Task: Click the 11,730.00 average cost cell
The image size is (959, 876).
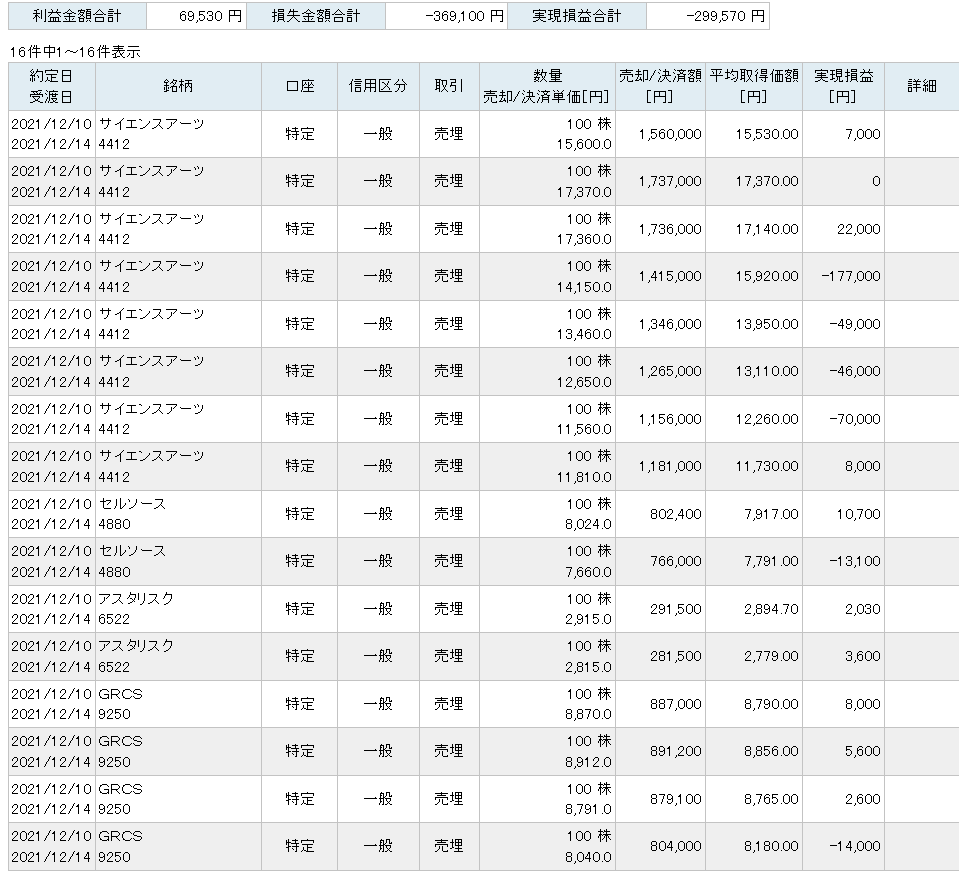Action: click(x=754, y=466)
